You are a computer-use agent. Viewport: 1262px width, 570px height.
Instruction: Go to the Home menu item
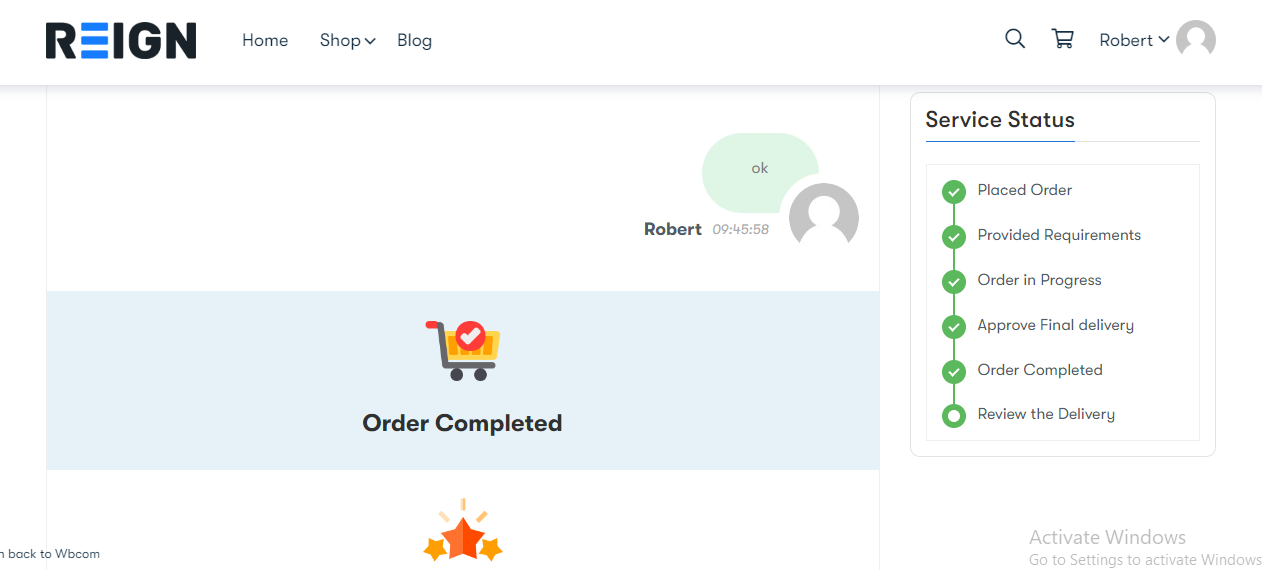[265, 40]
